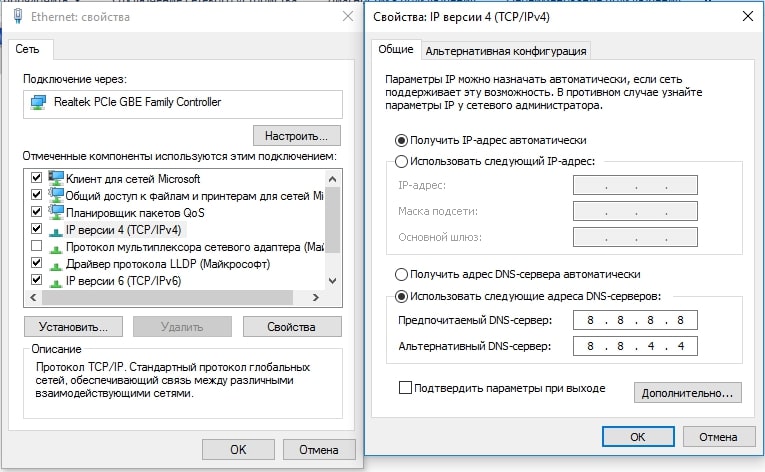This screenshot has width=765, height=472.
Task: Switch to the Общие tab
Action: coord(396,49)
